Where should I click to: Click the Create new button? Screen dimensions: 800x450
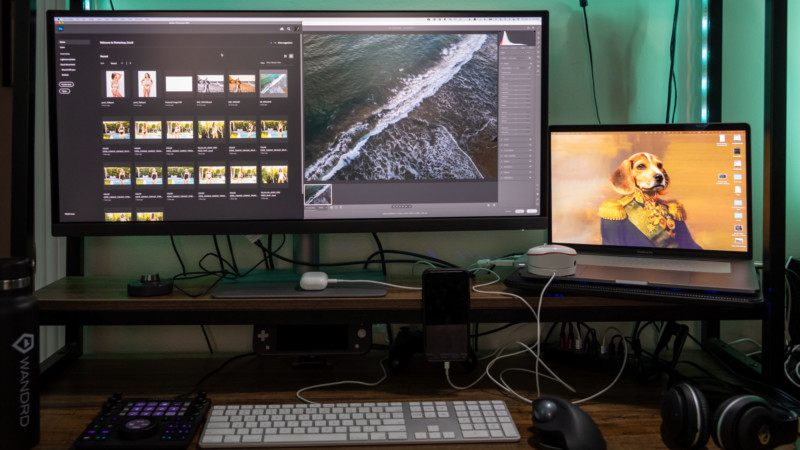(x=66, y=84)
